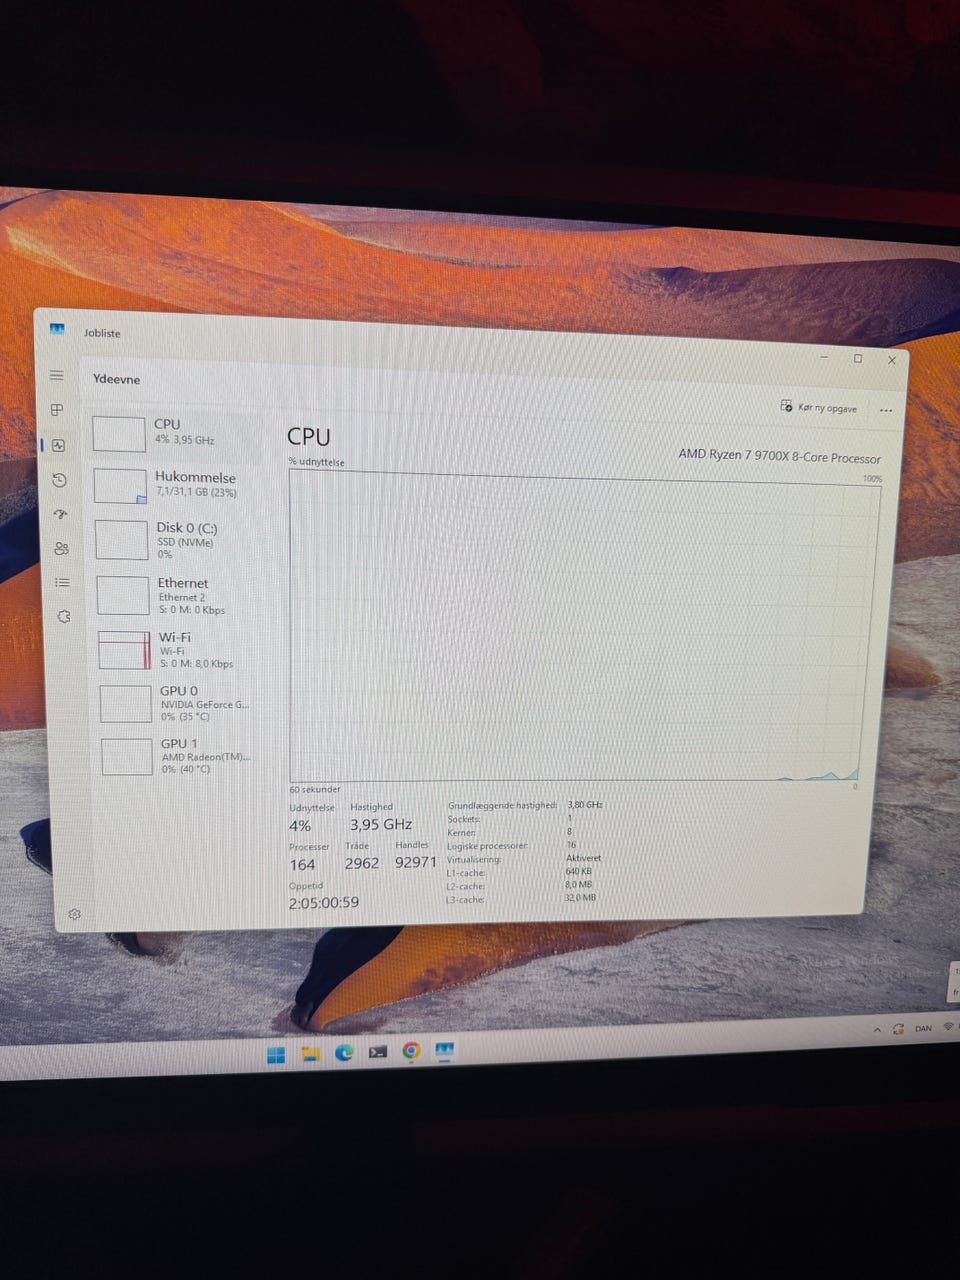Click the CPU mini graph thumbnail
The height and width of the screenshot is (1280, 960).
[119, 434]
